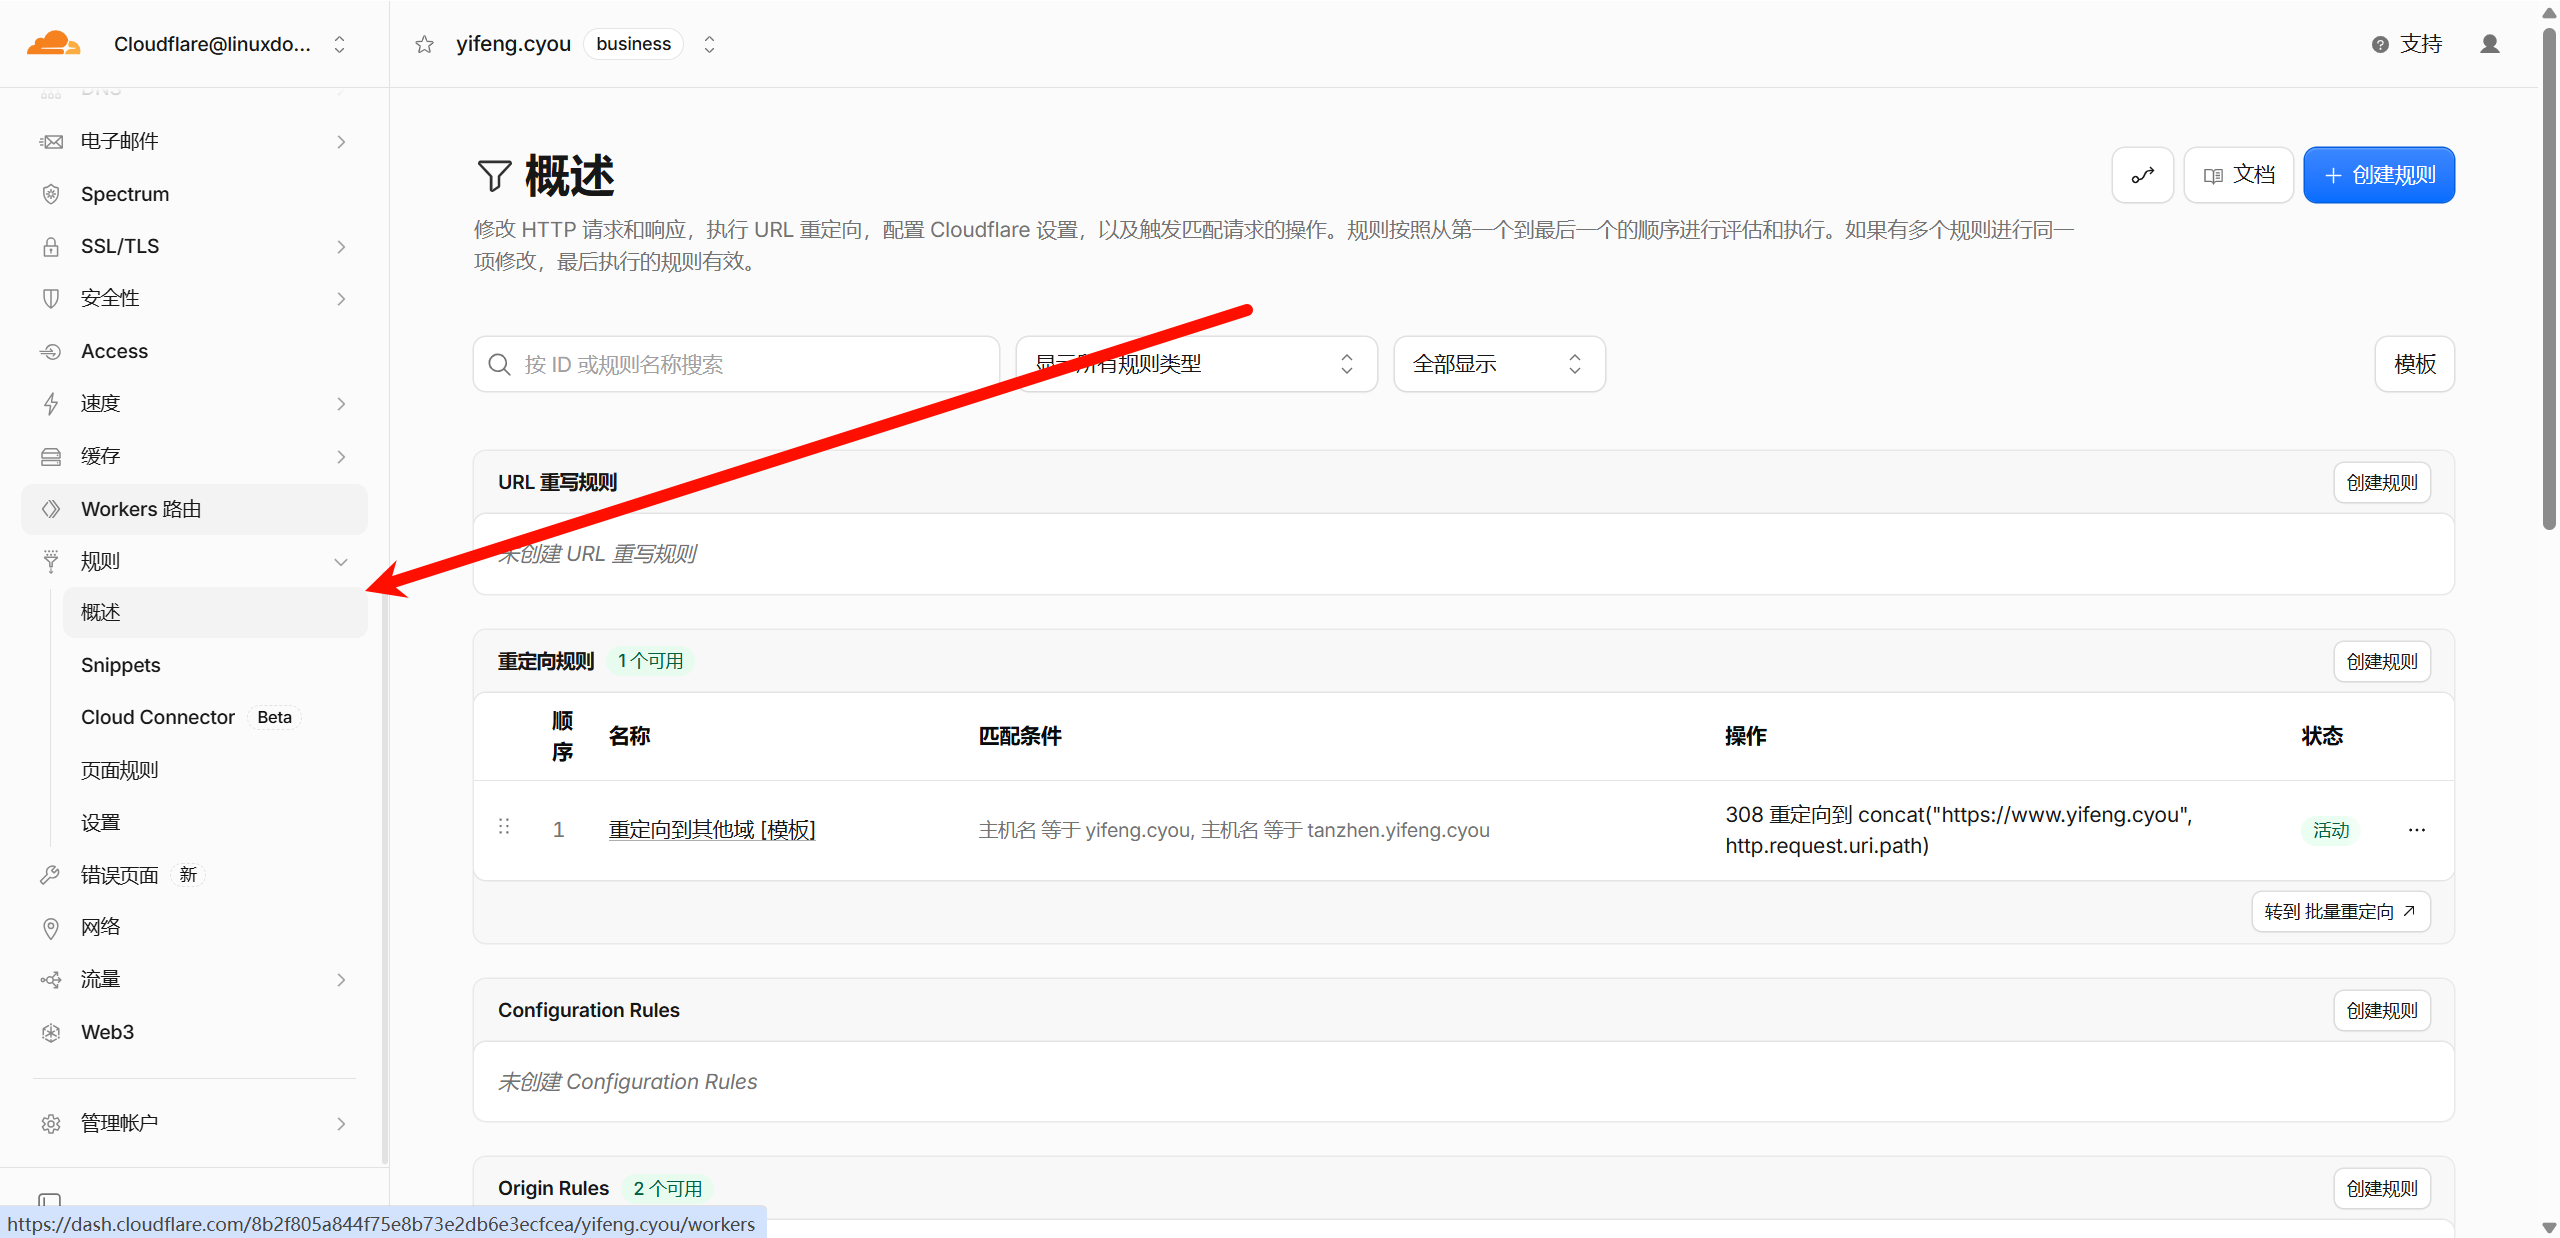Click the Web3 icon
2560x1238 pixels.
tap(51, 1032)
